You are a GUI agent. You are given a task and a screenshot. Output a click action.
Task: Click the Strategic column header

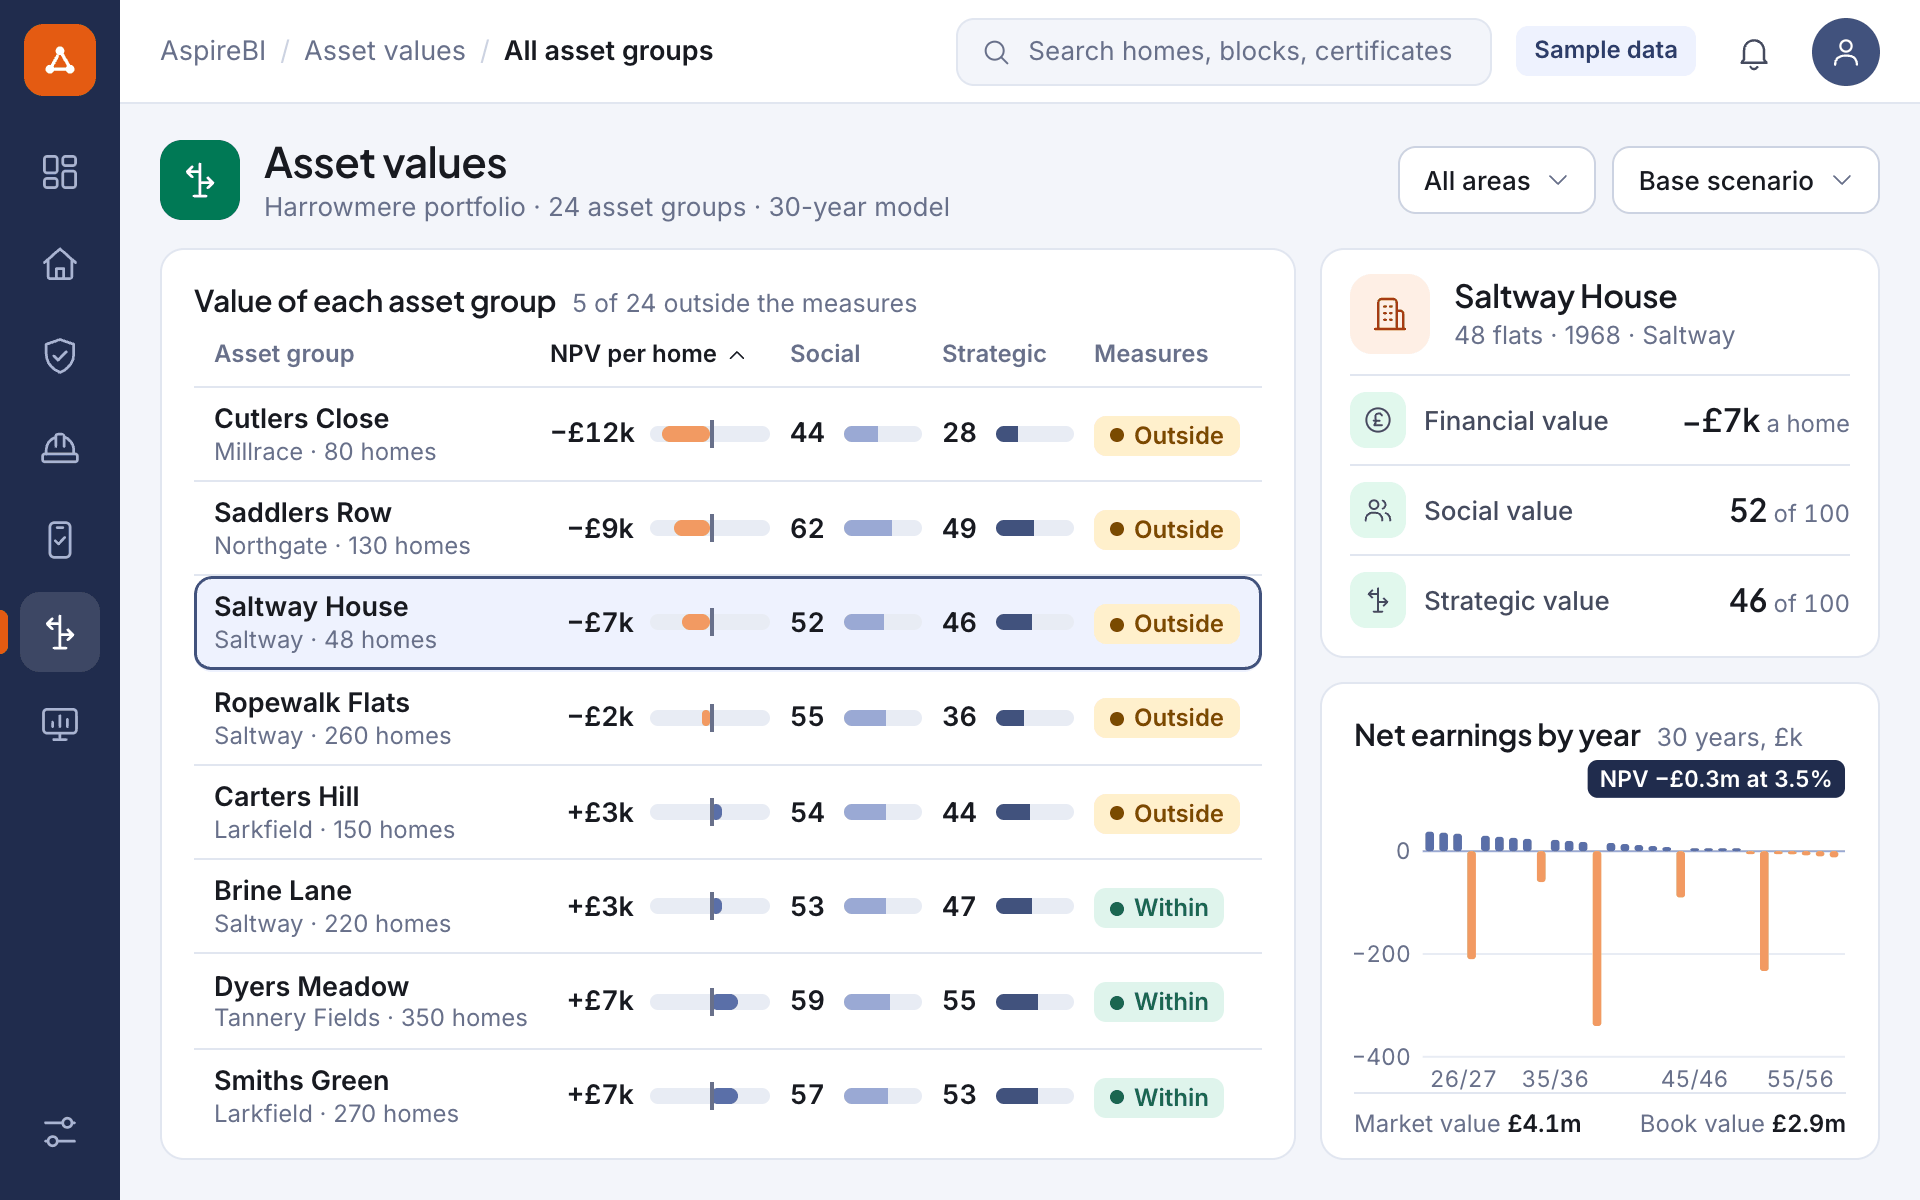point(994,354)
